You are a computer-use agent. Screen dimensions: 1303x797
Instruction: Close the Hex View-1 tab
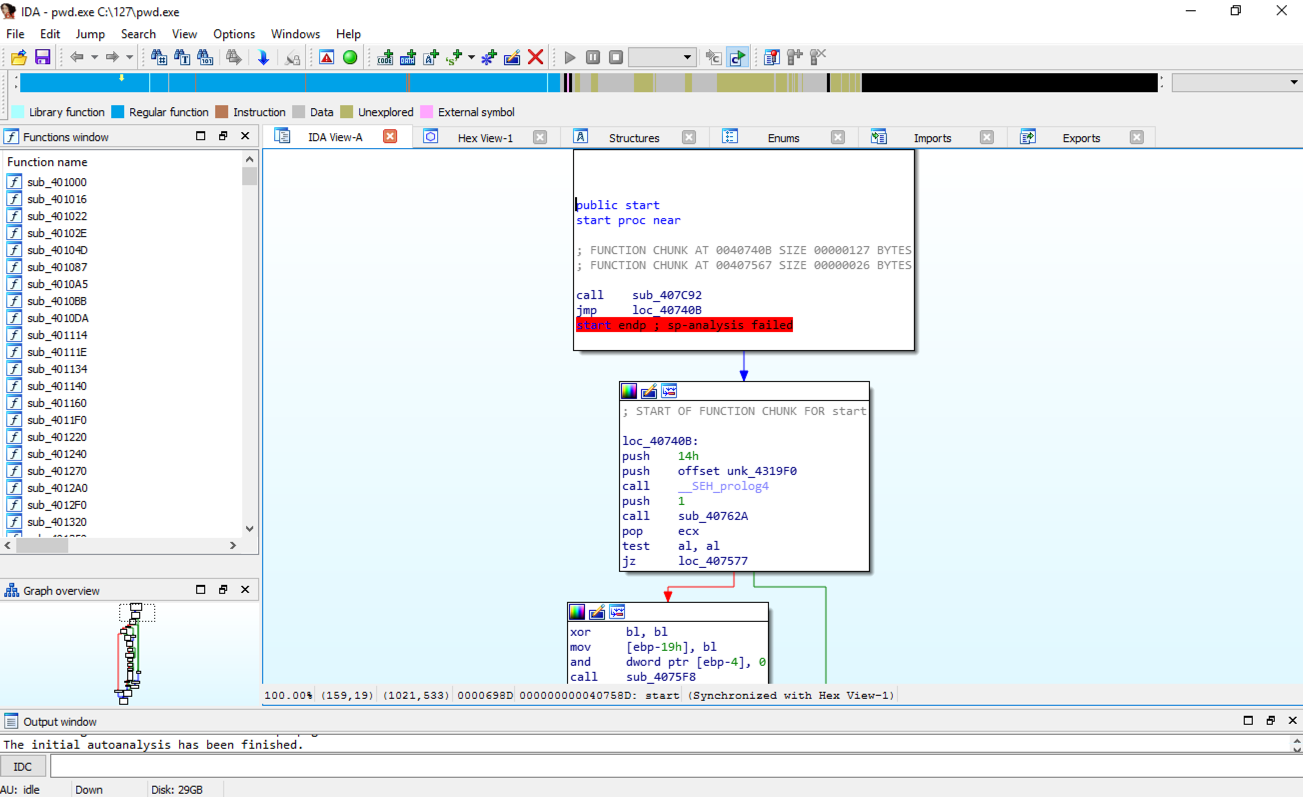click(x=540, y=137)
